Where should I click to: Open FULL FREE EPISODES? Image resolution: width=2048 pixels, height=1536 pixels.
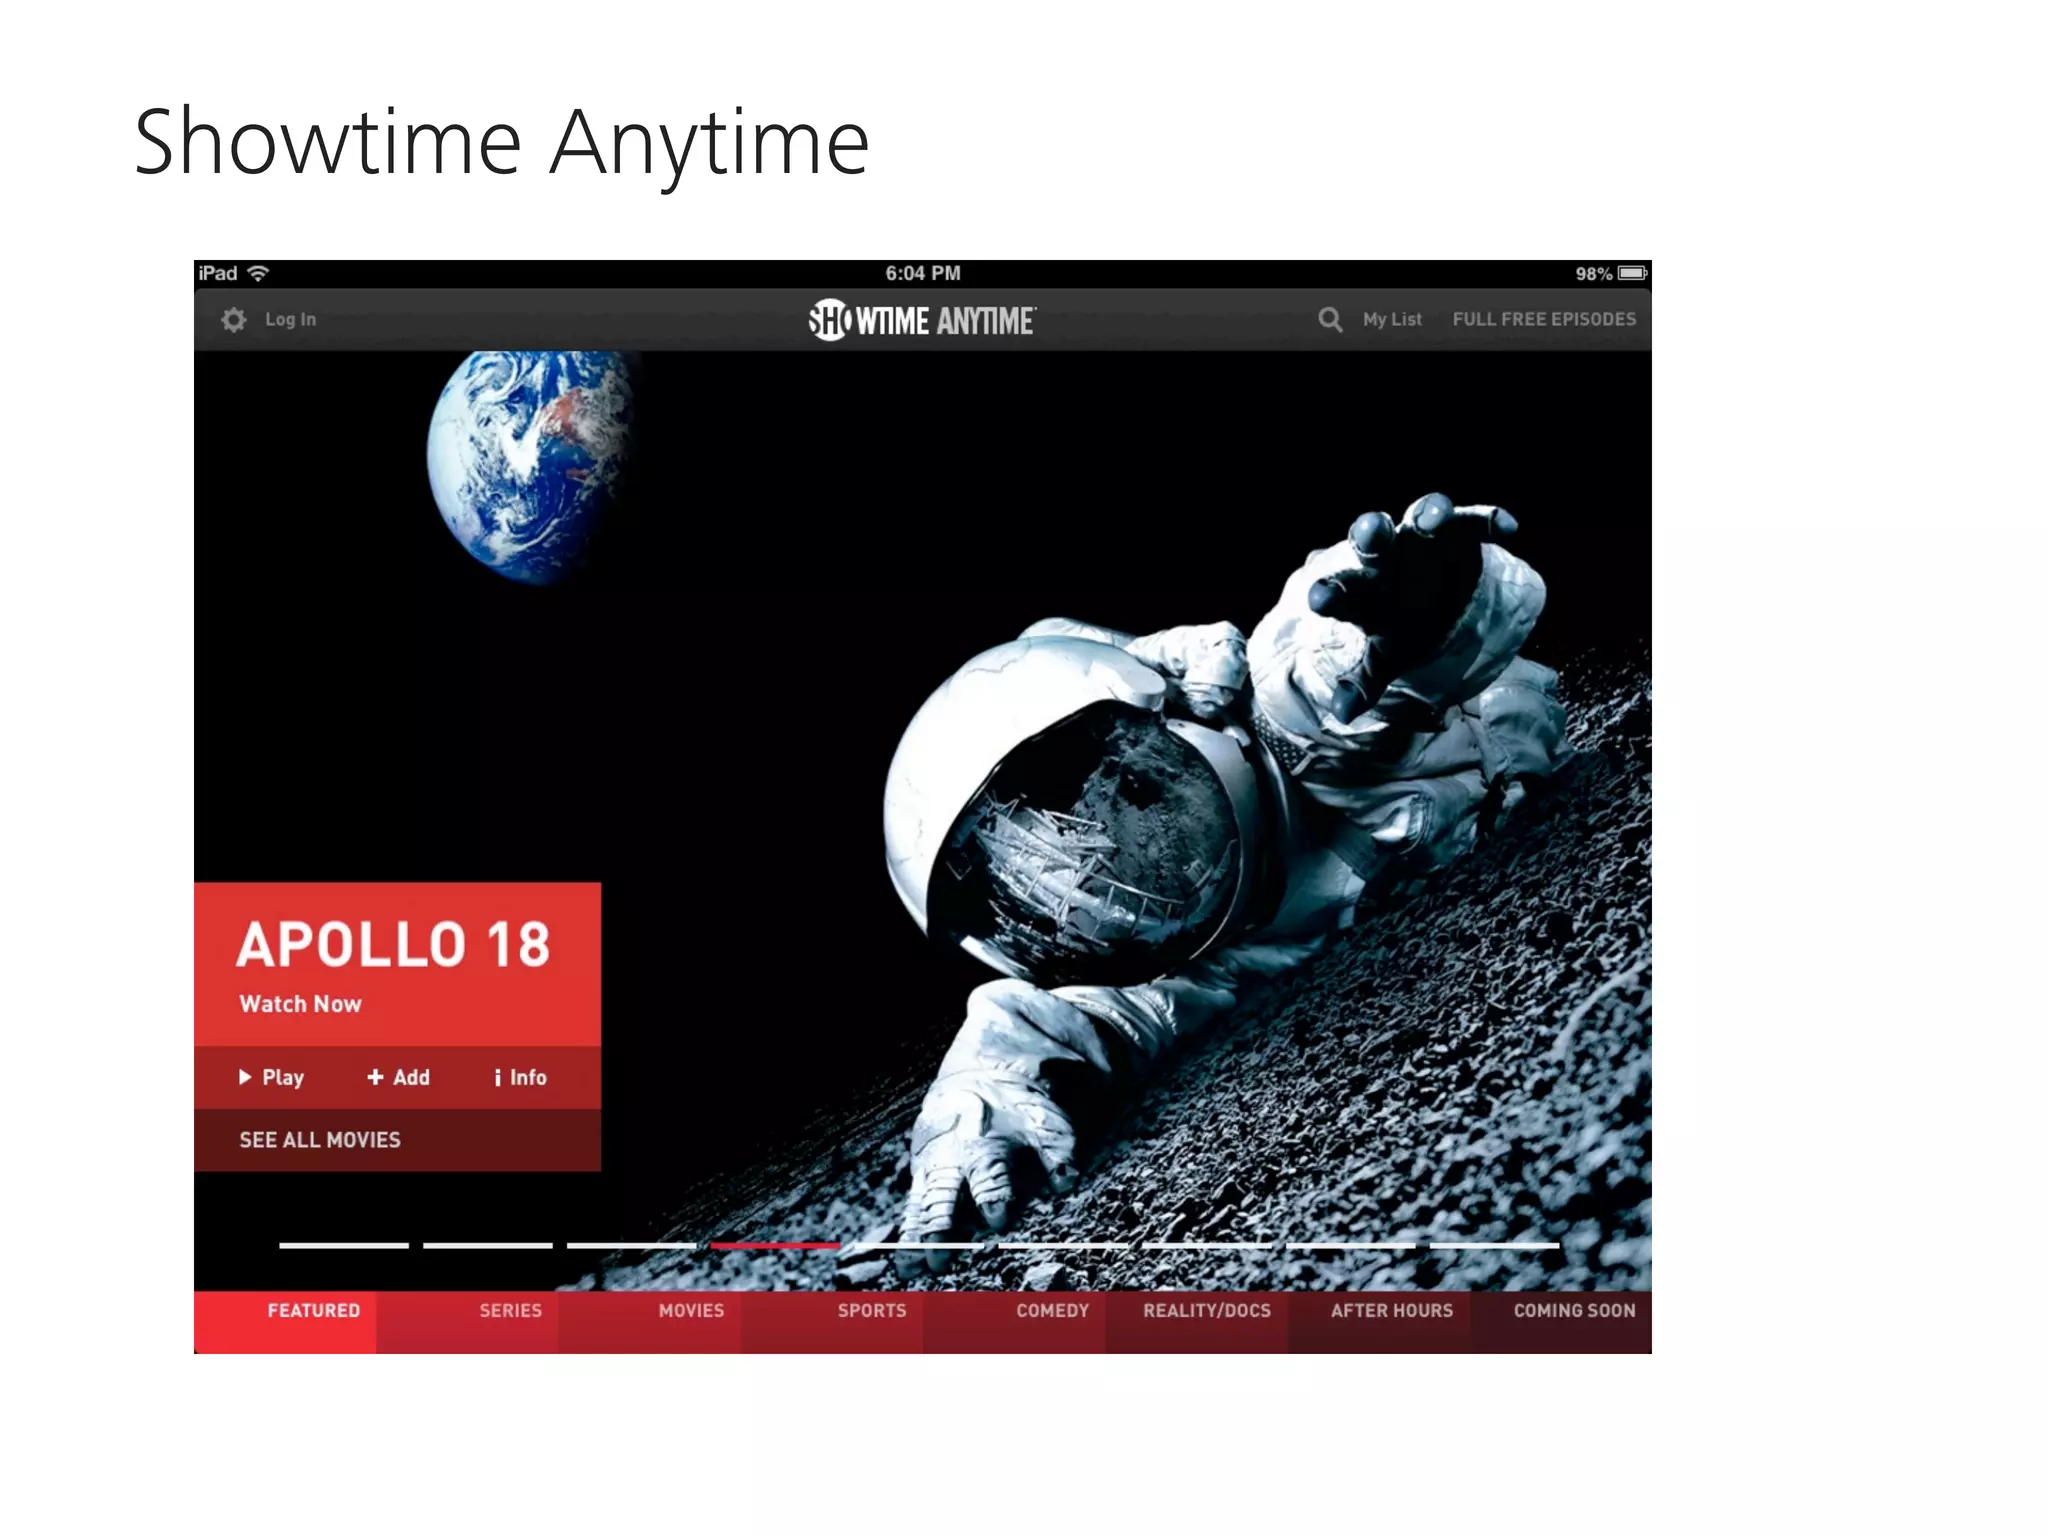[1543, 320]
